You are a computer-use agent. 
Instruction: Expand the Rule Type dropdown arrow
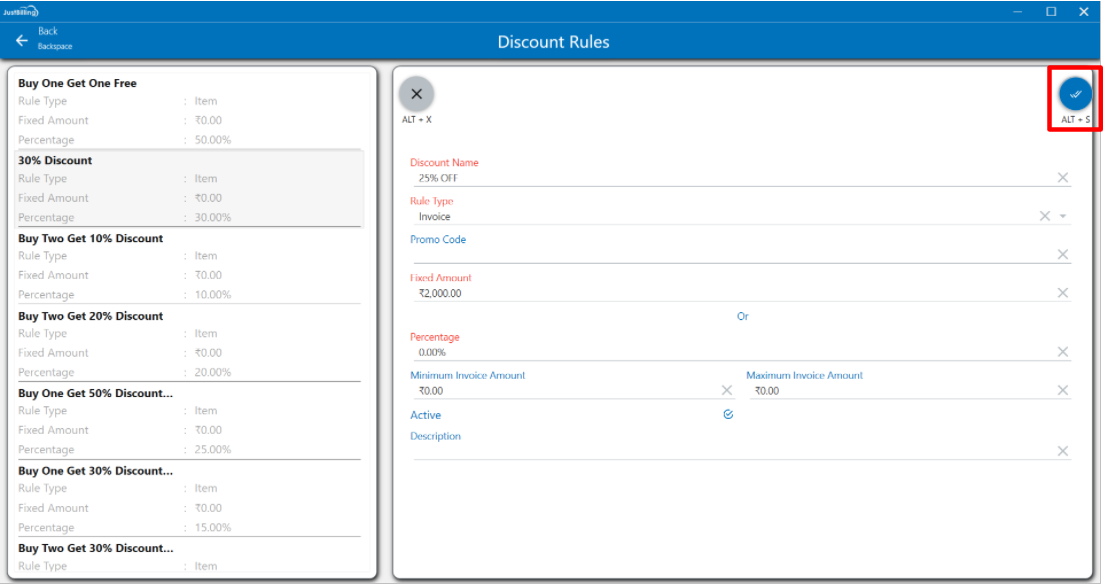(1063, 217)
